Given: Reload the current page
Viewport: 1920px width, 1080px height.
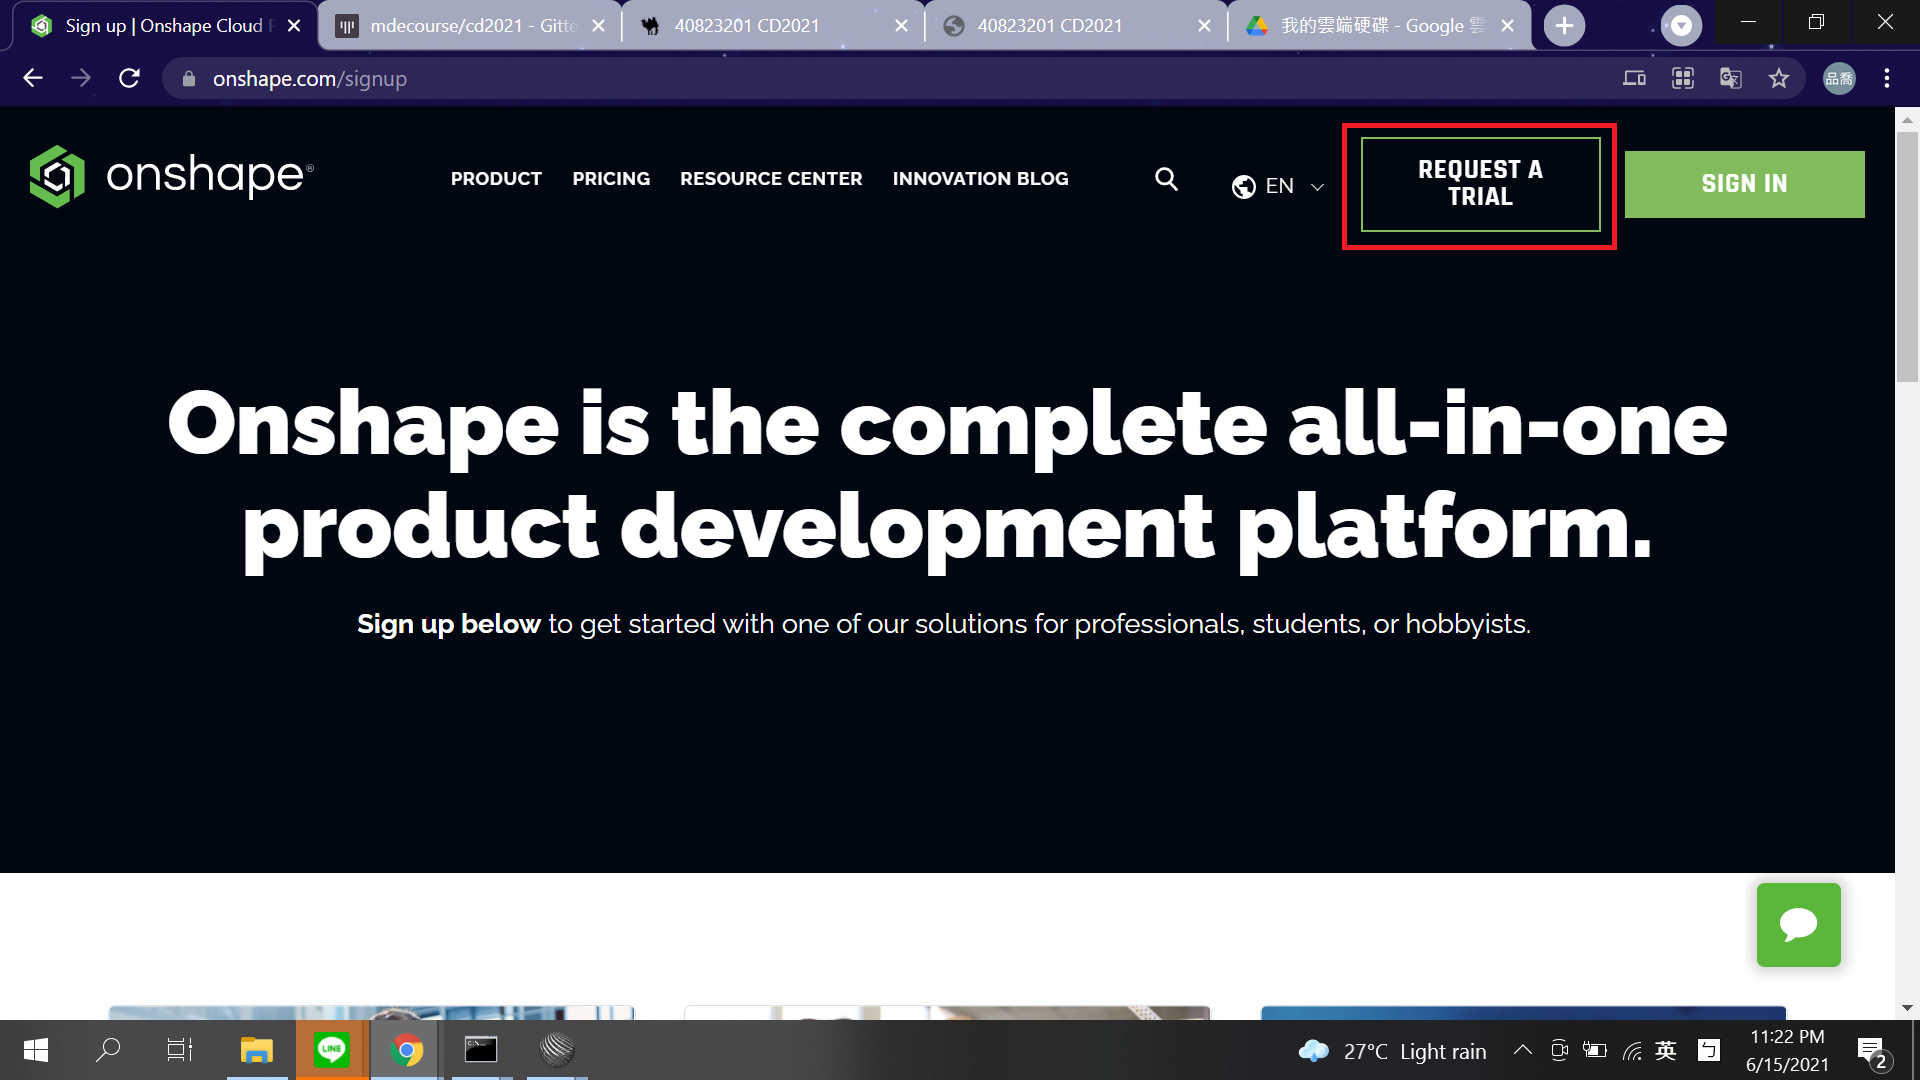Looking at the screenshot, I should pyautogui.click(x=129, y=78).
